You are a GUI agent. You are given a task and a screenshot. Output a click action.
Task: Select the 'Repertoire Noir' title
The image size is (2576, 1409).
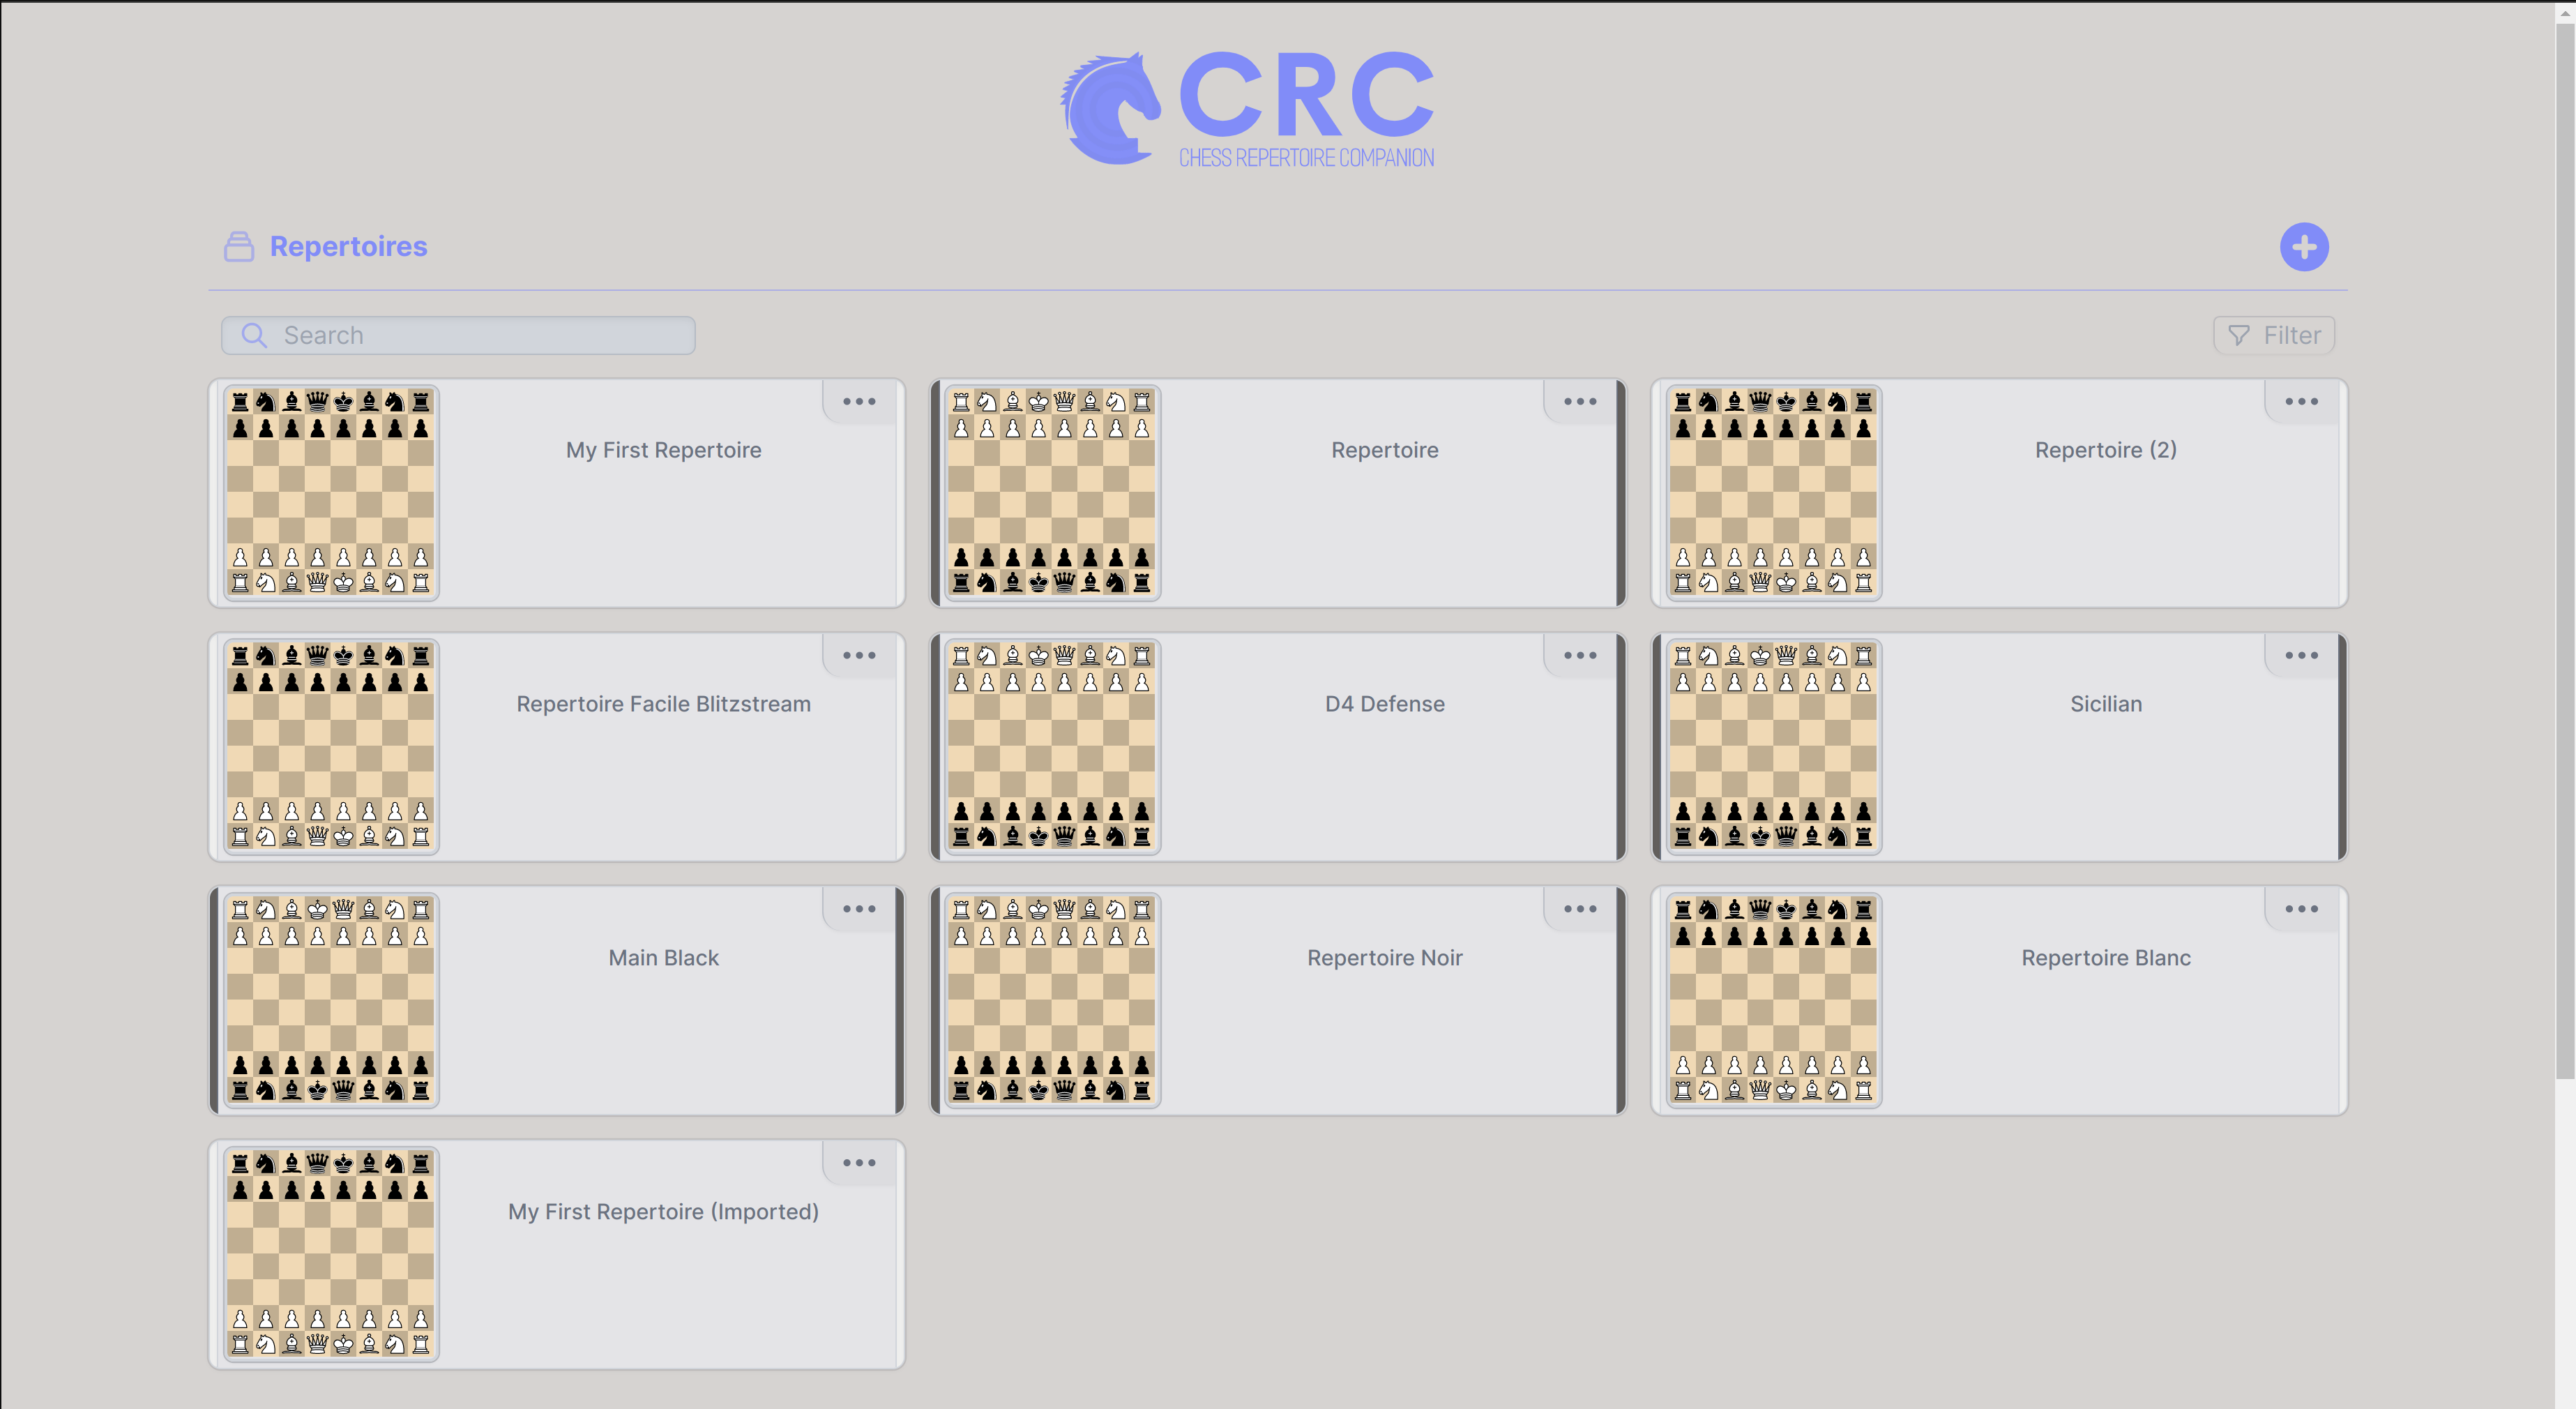pos(1385,958)
